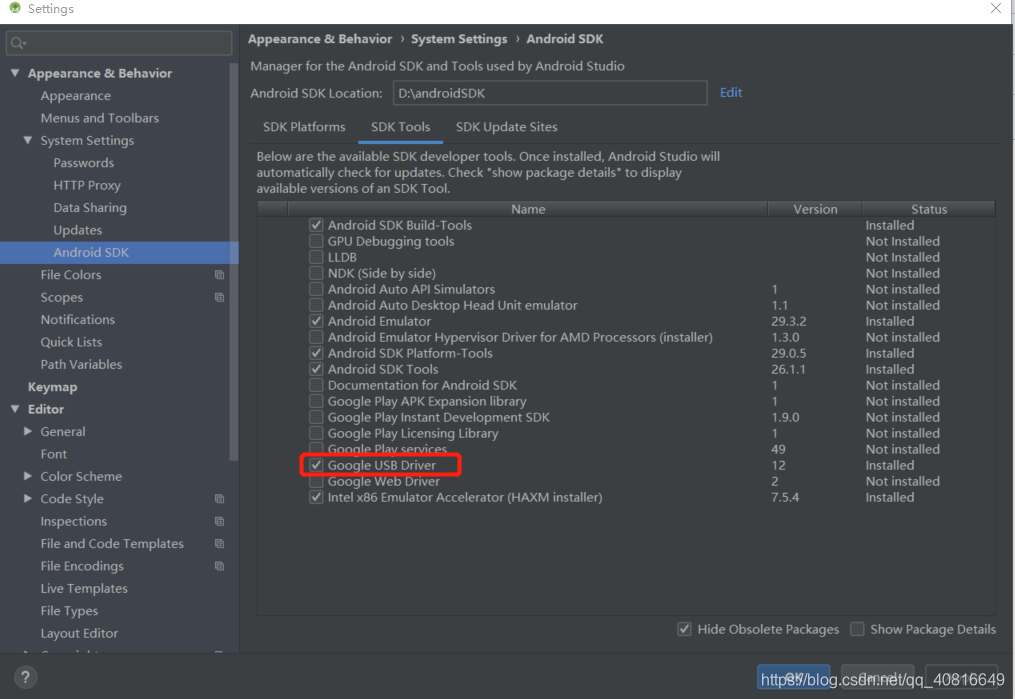Select the SDK Tools tab
Viewport: 1015px width, 699px height.
coord(401,127)
